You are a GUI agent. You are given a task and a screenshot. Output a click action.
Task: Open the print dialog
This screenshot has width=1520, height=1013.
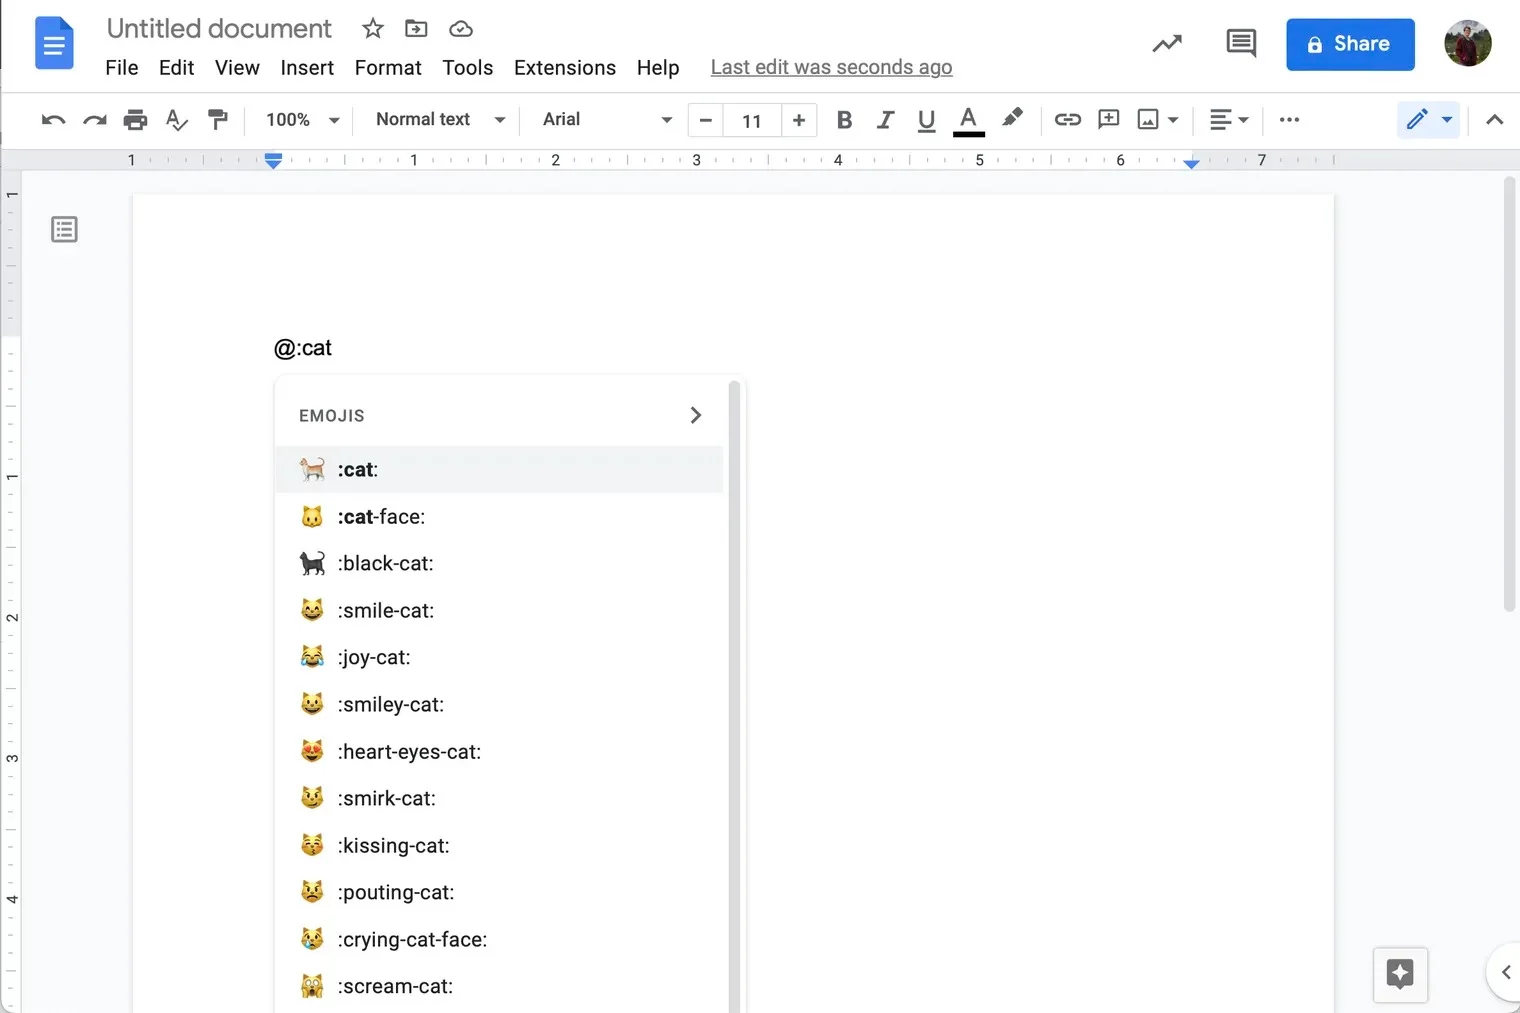tap(135, 120)
